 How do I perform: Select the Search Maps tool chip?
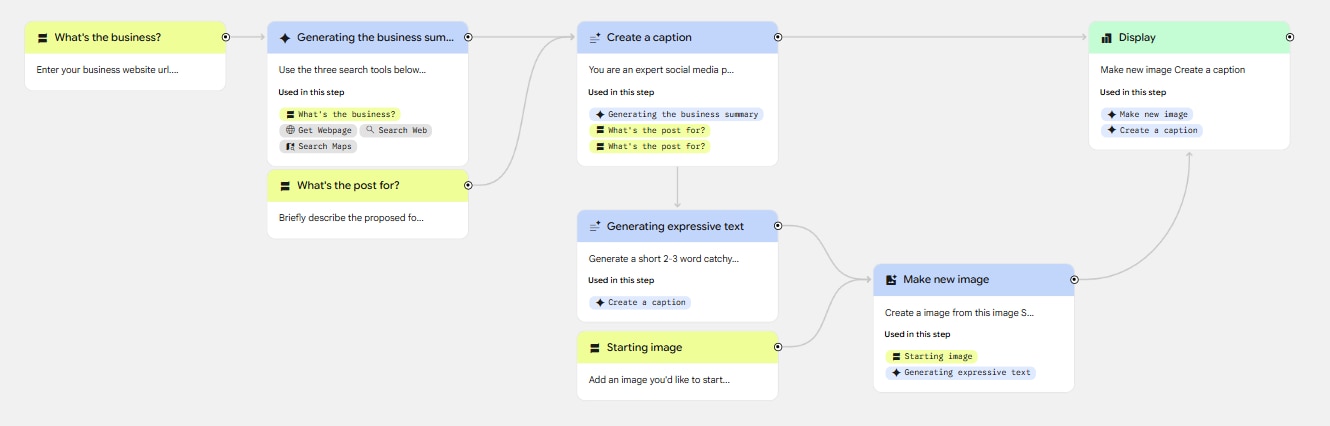[319, 146]
